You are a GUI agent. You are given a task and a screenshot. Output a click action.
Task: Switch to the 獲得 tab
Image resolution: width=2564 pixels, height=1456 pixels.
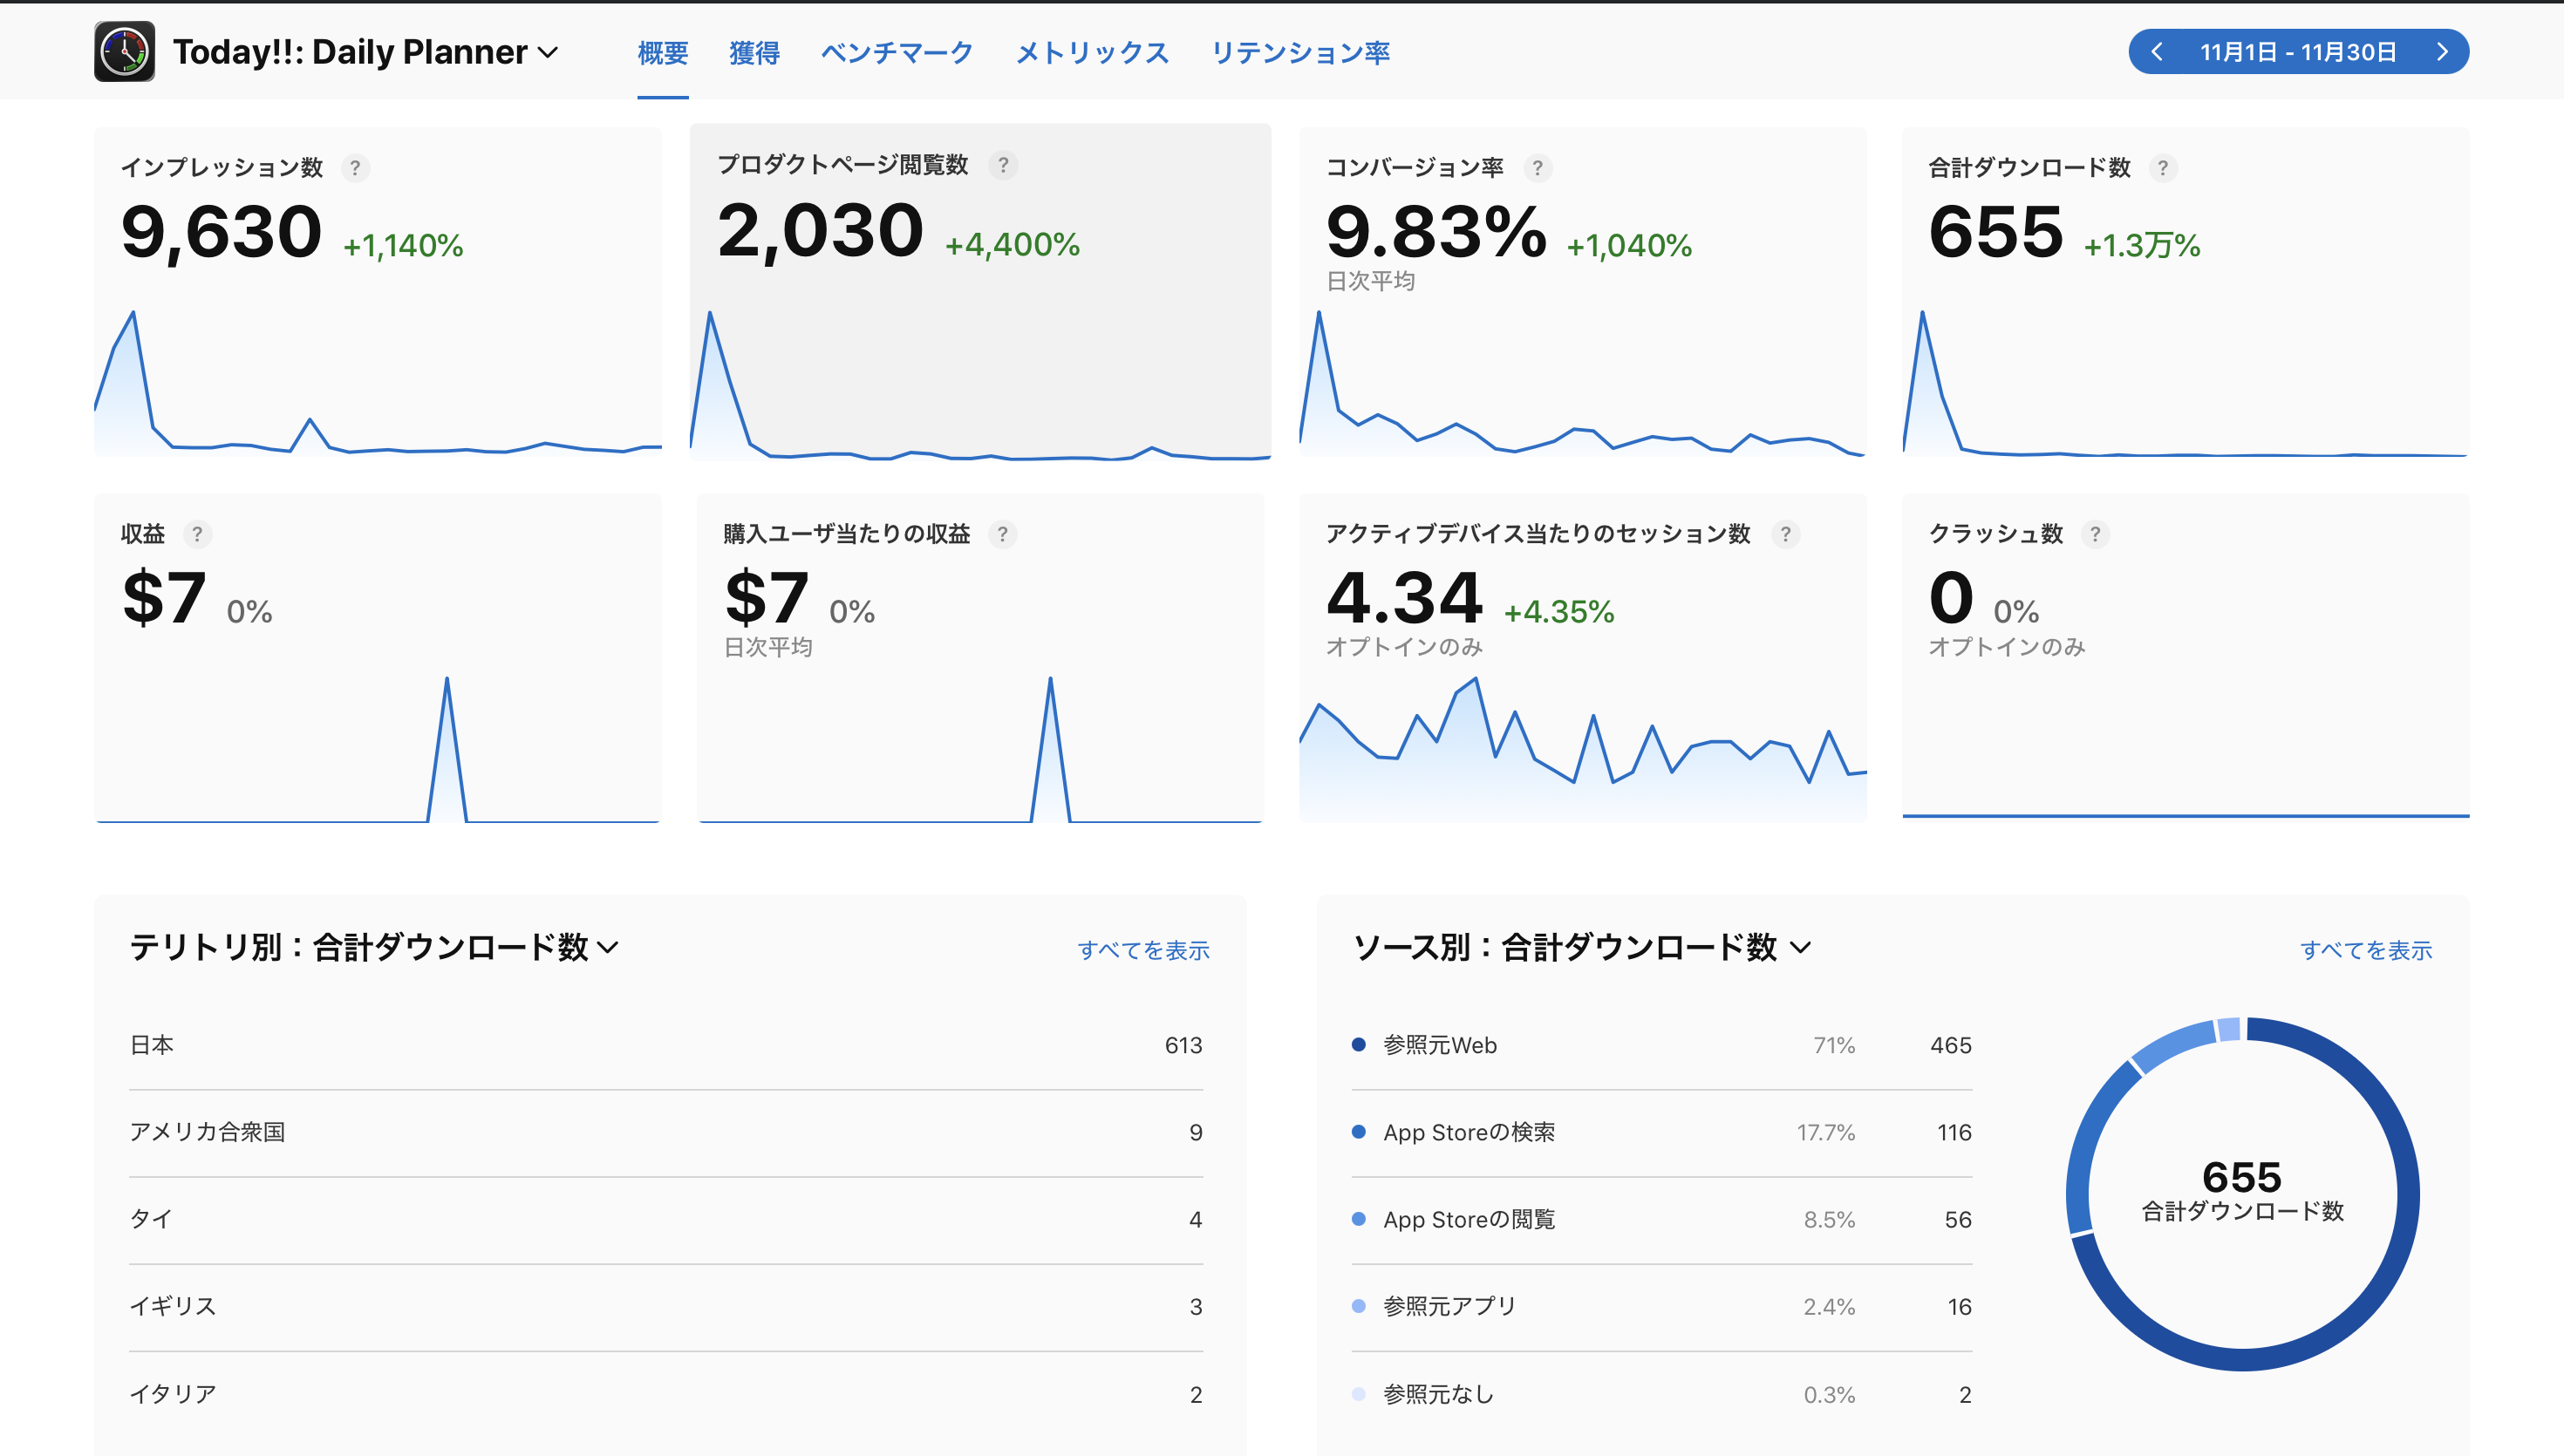point(754,52)
